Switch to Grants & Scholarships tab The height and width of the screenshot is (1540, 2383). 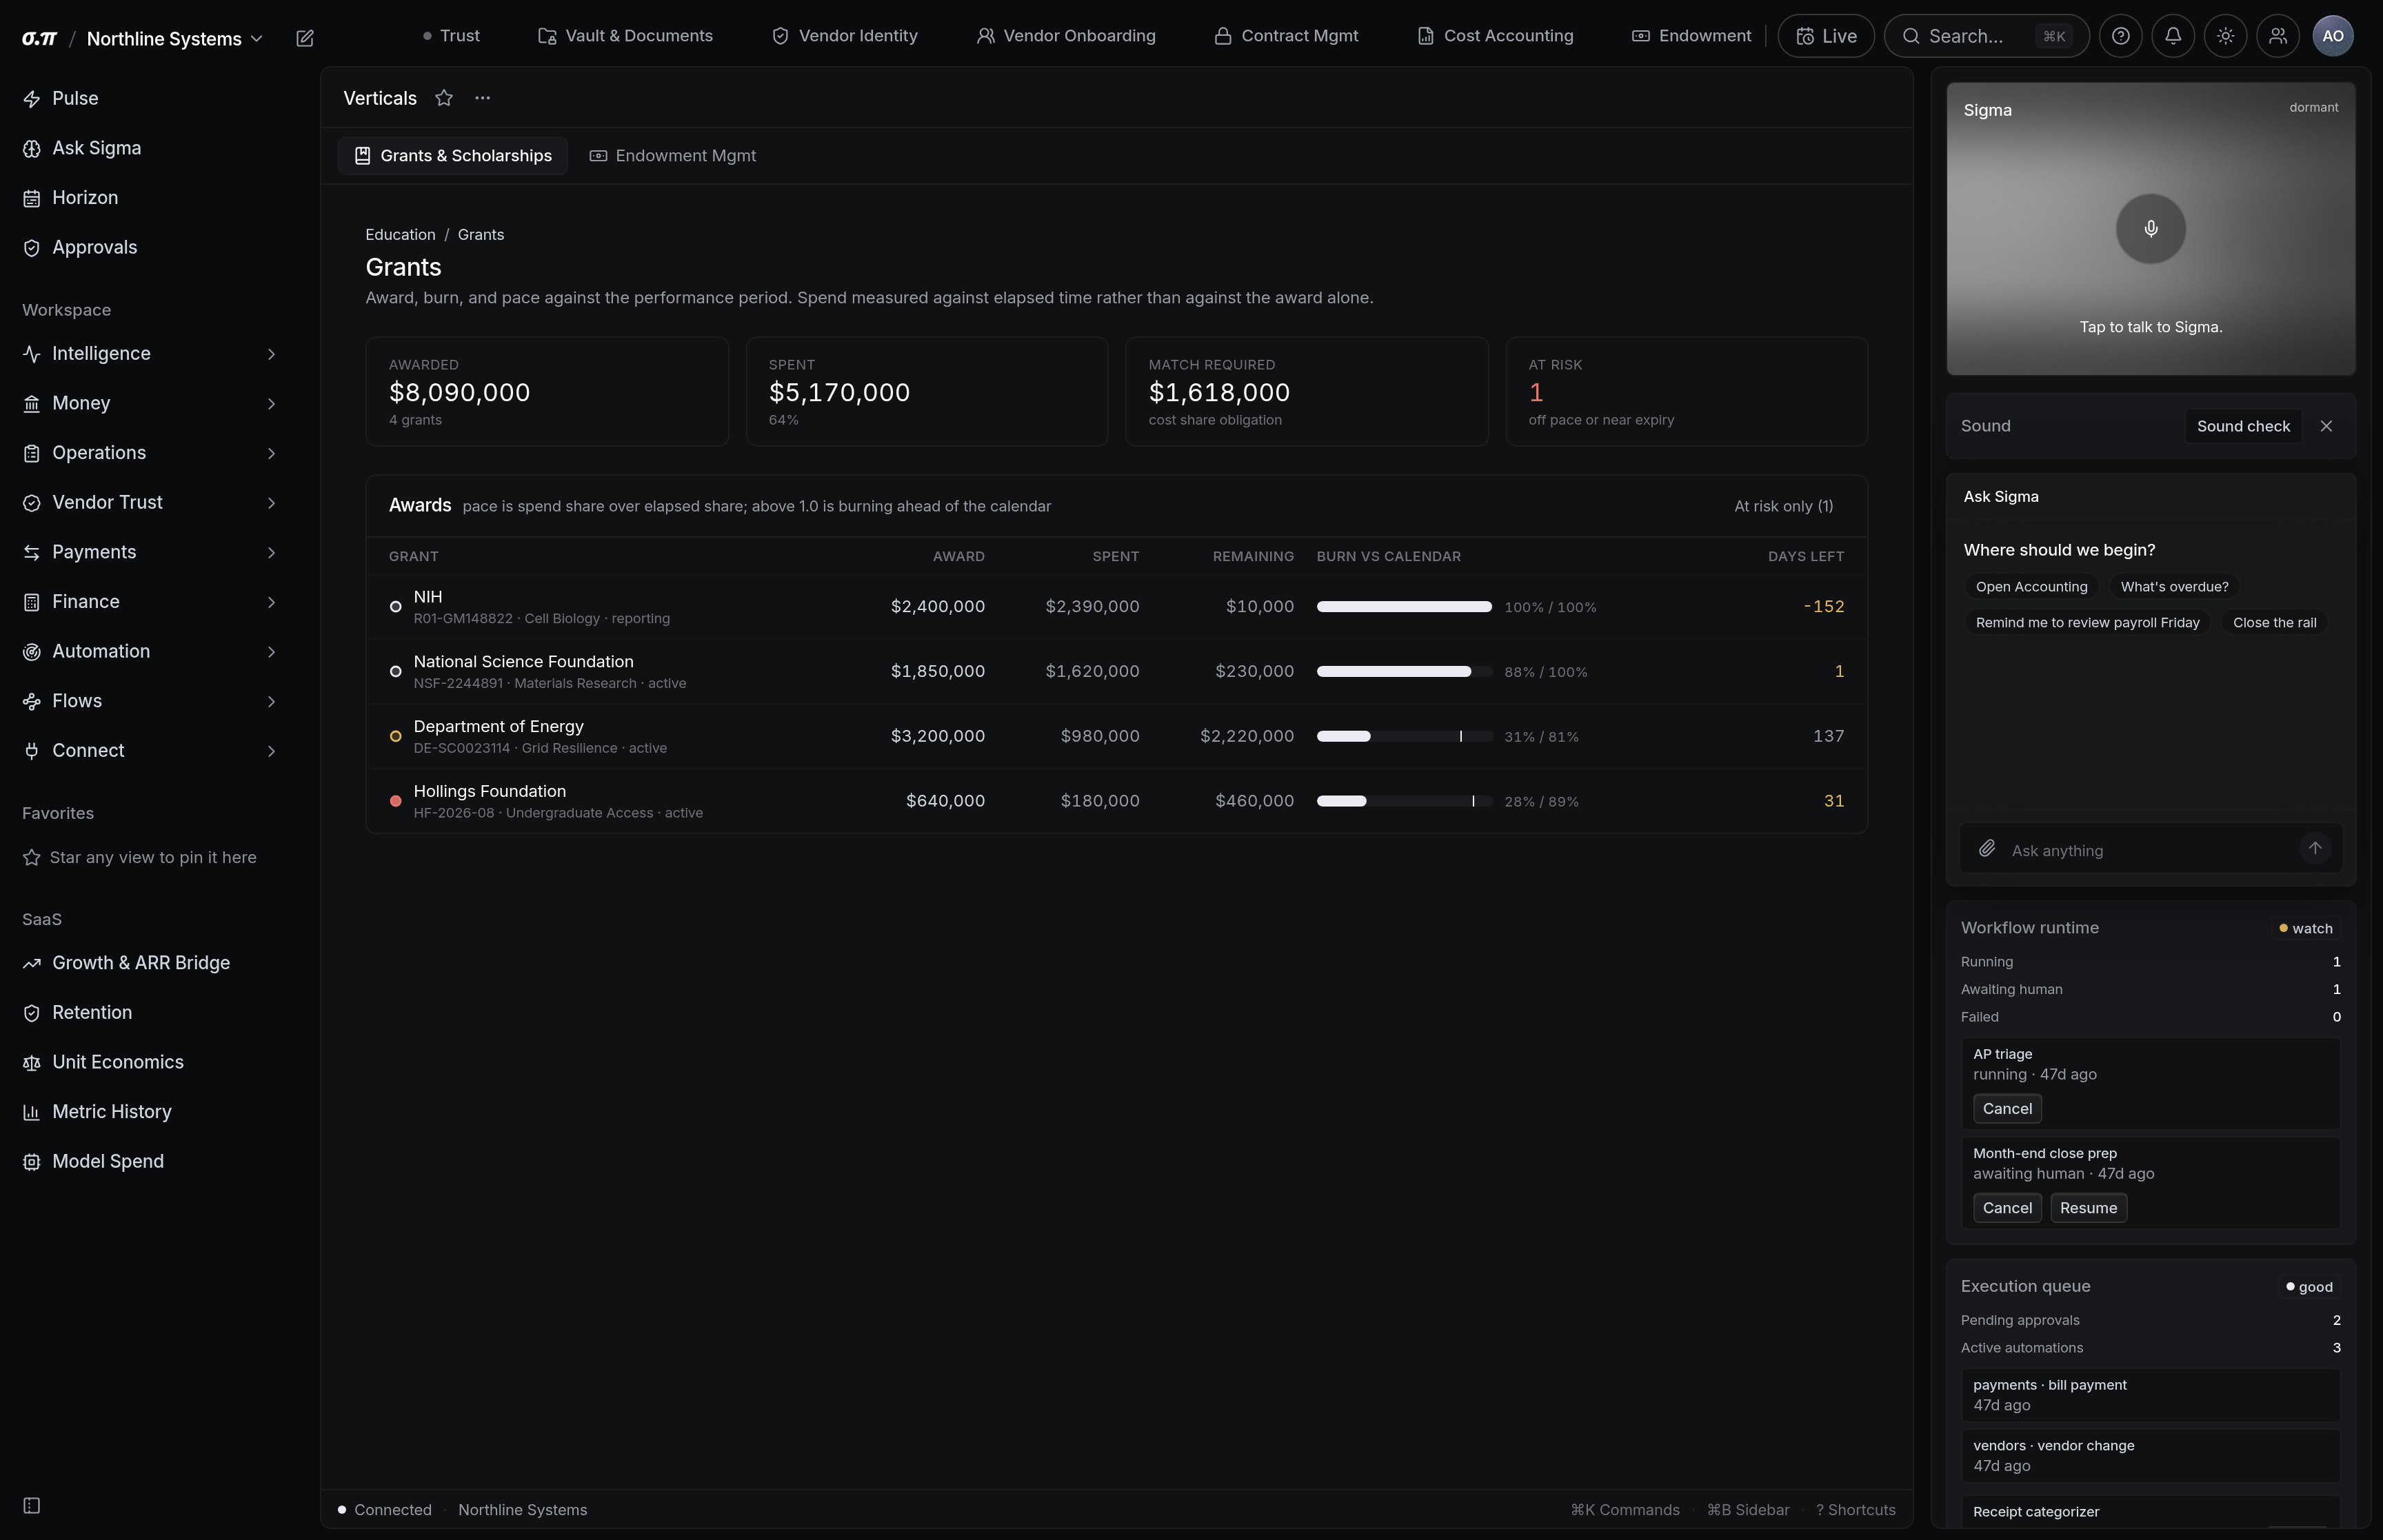coord(453,156)
